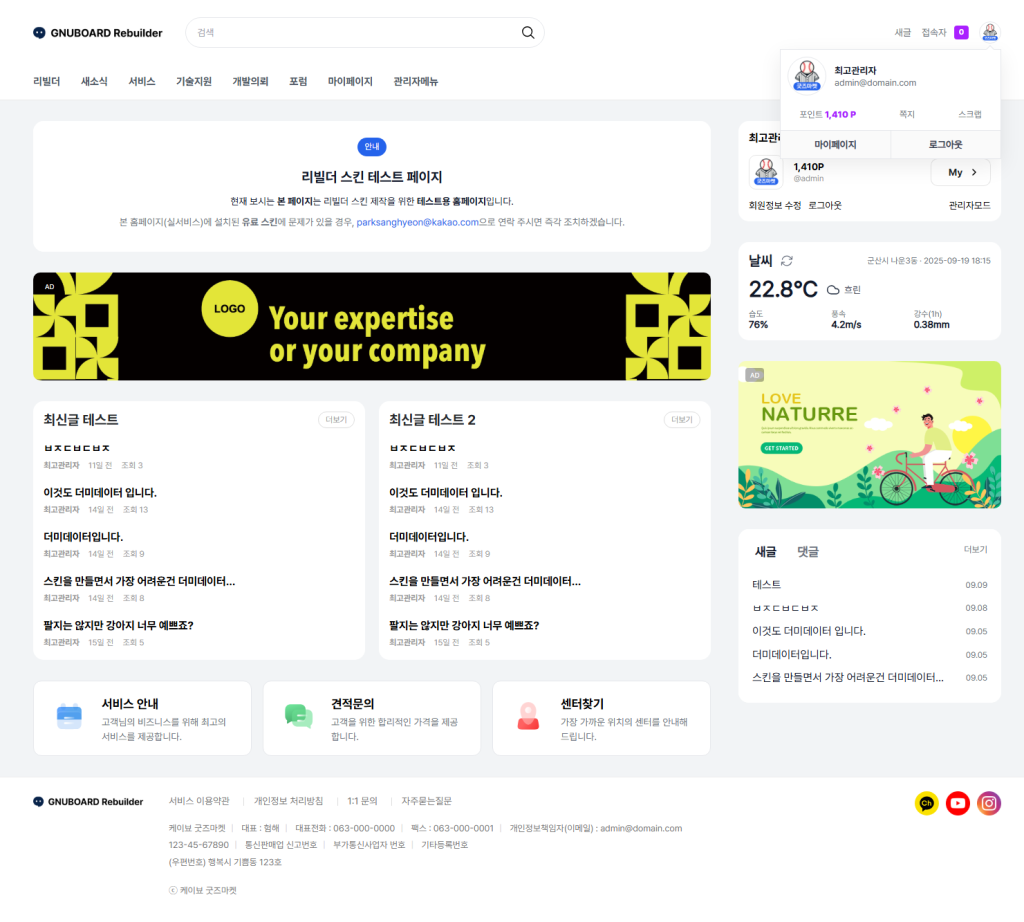
Task: Click 로그아웃 button in the profile popup
Action: (945, 144)
